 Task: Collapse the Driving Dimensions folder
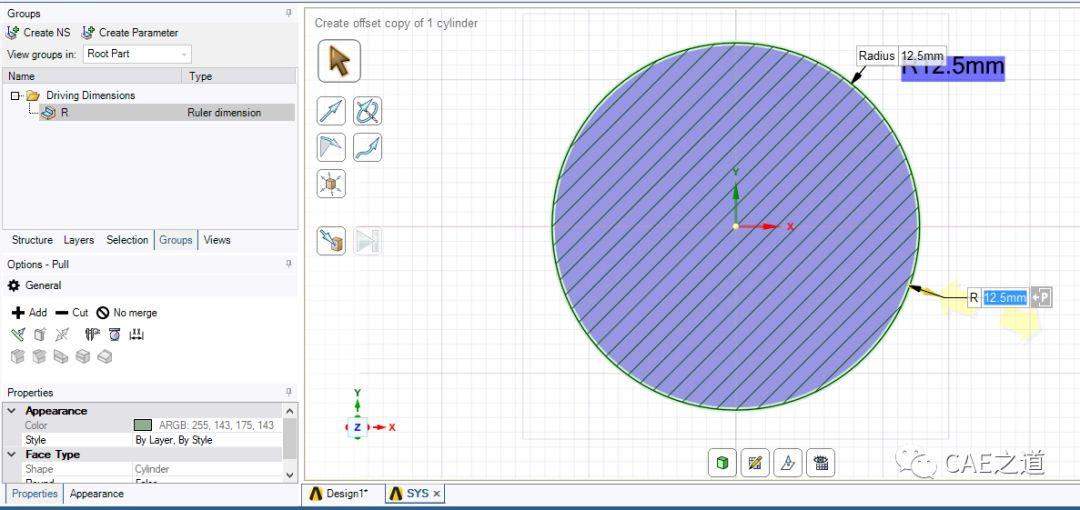[x=15, y=96]
